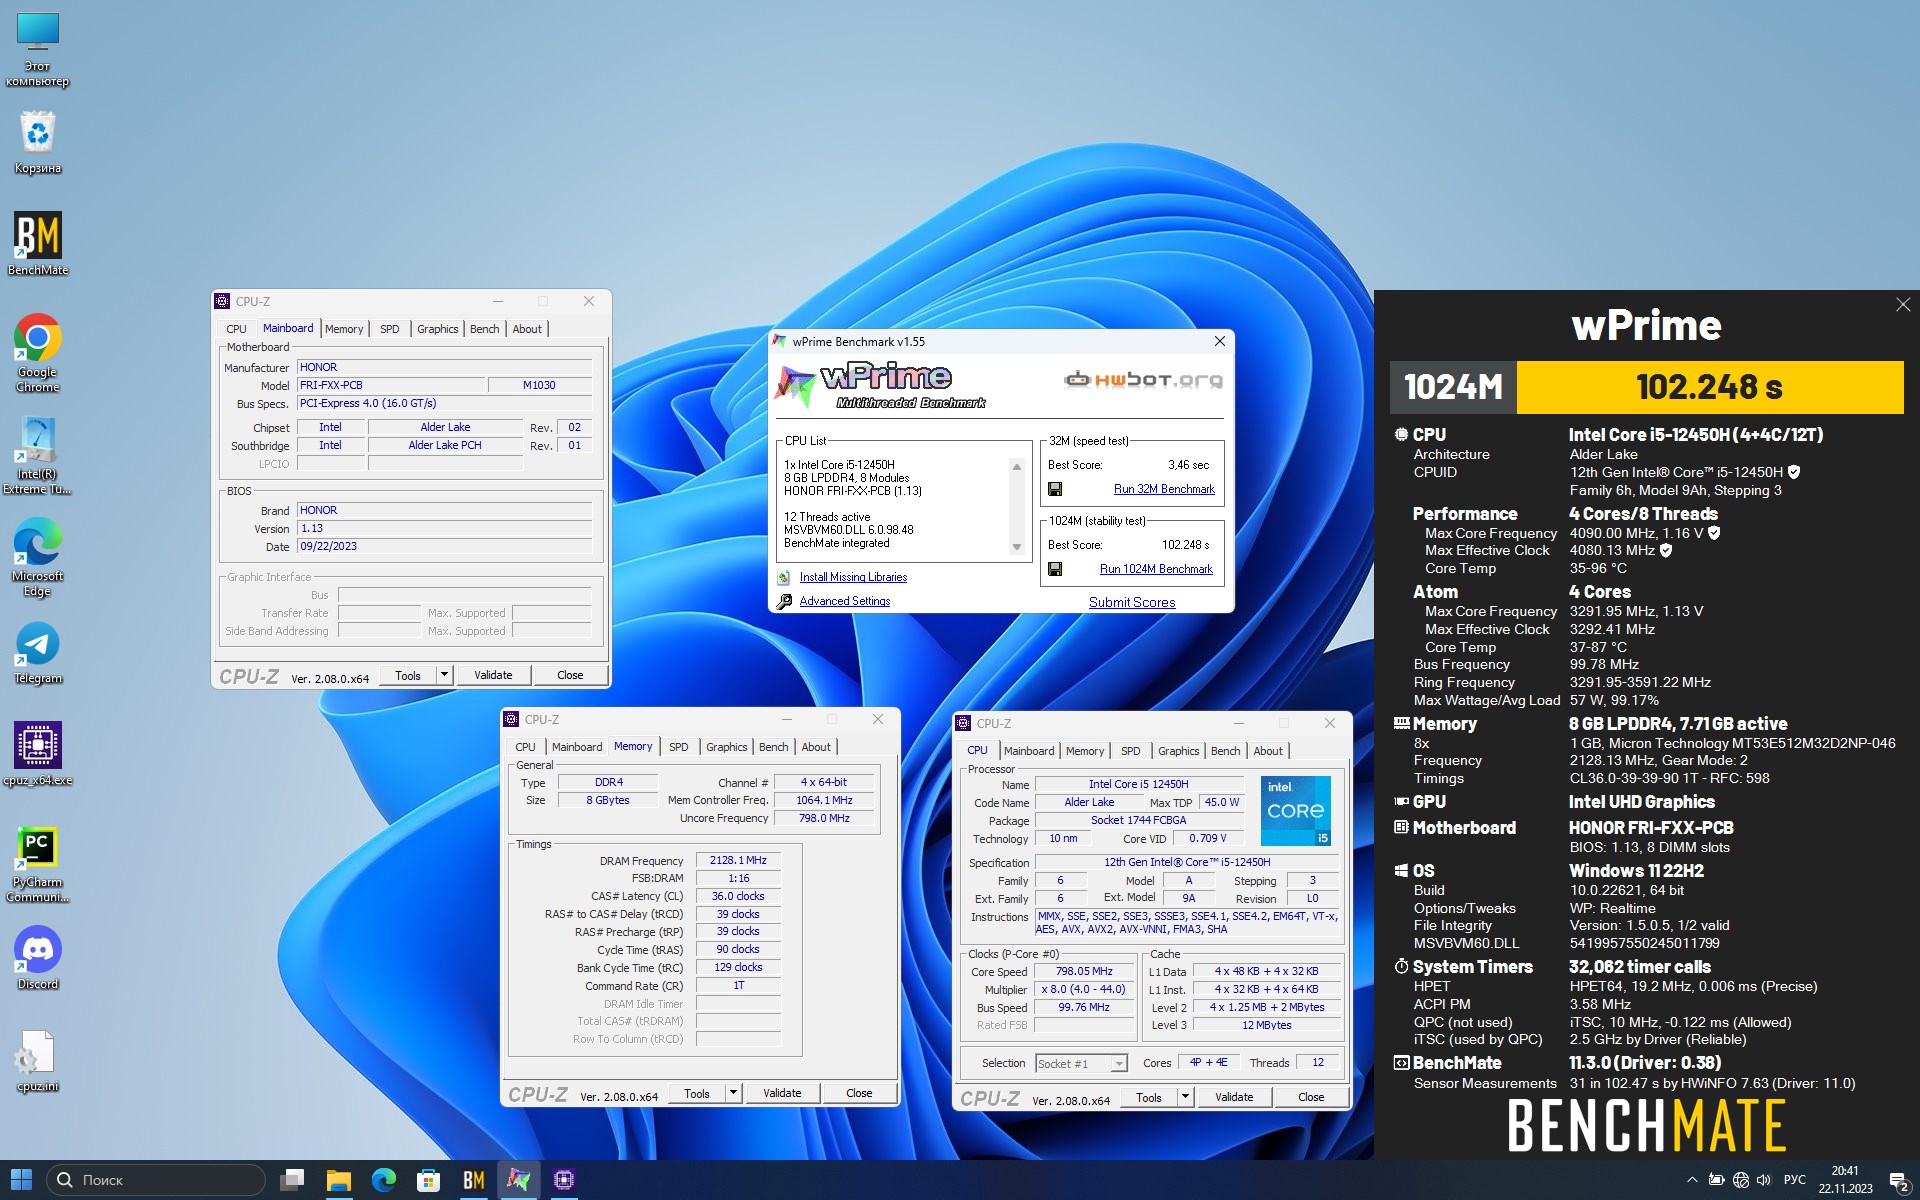This screenshot has height=1200, width=1920.
Task: Open Graphics tab in Memory CPU-Z window
Action: coord(727,747)
